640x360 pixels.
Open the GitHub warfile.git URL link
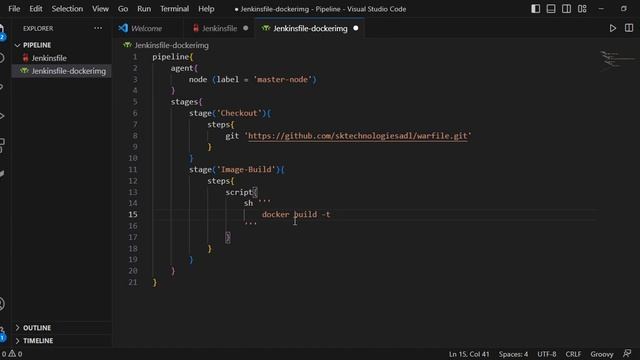pos(358,136)
